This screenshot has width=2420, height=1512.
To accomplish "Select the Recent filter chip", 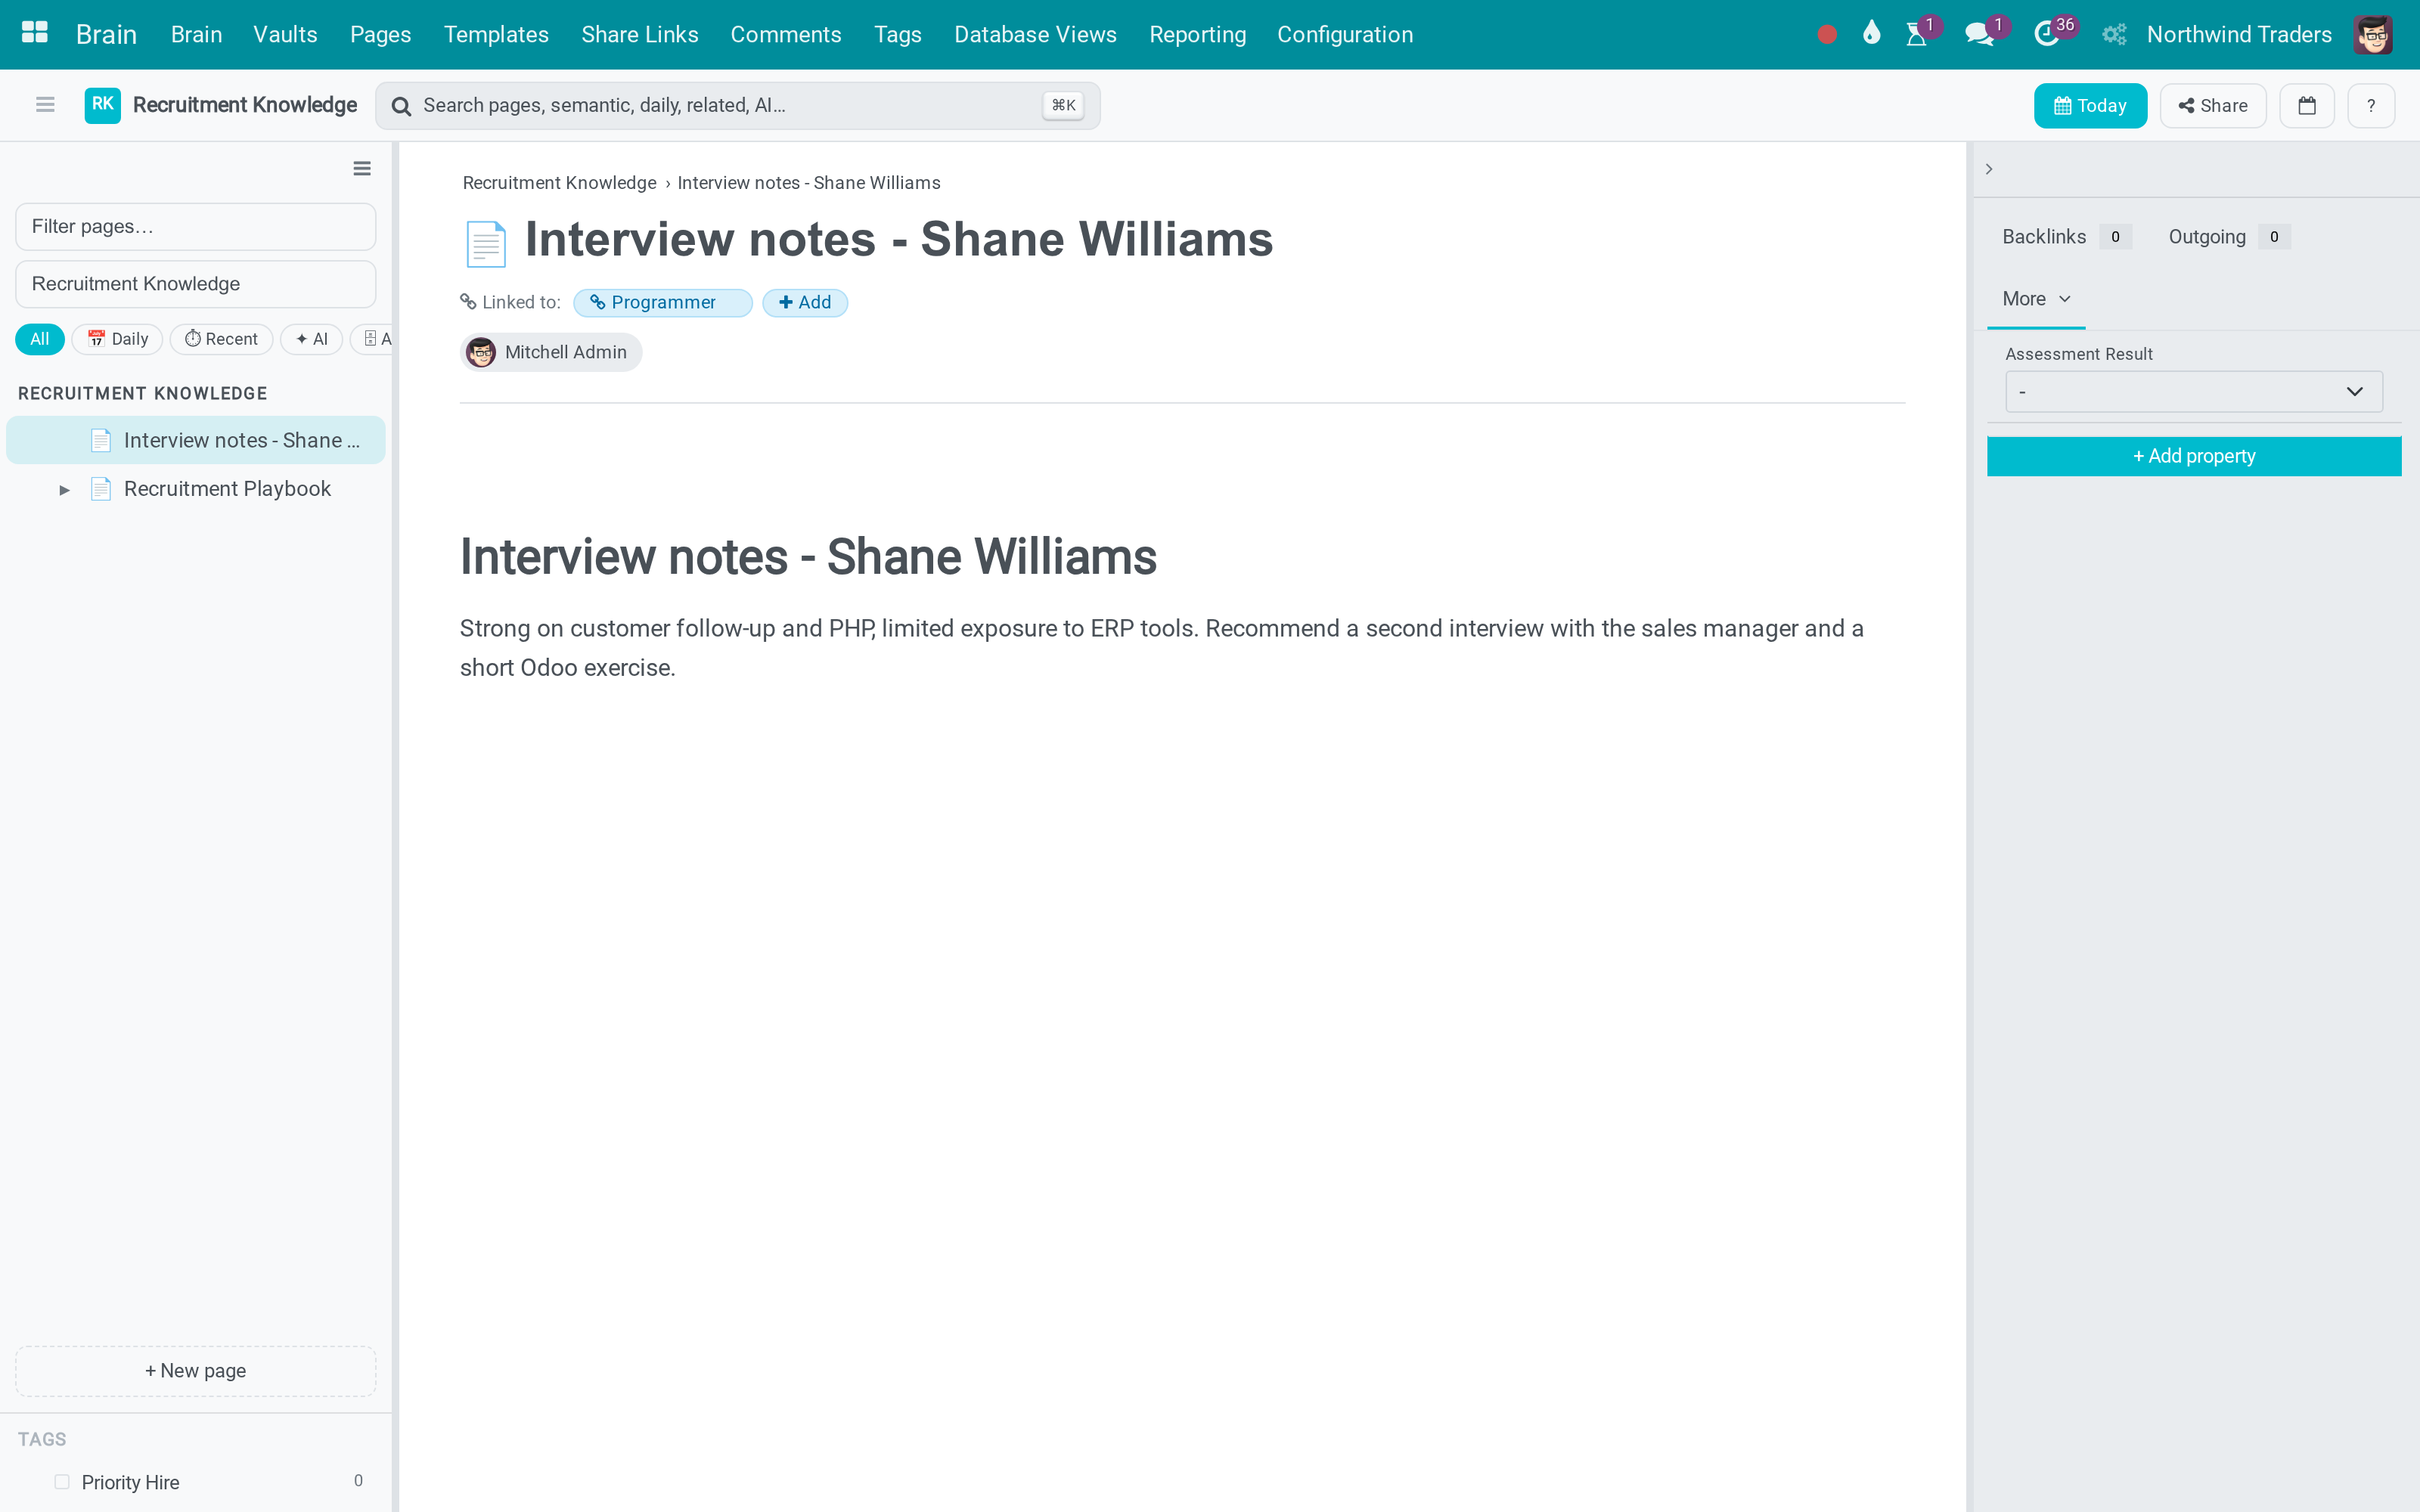I will point(221,339).
